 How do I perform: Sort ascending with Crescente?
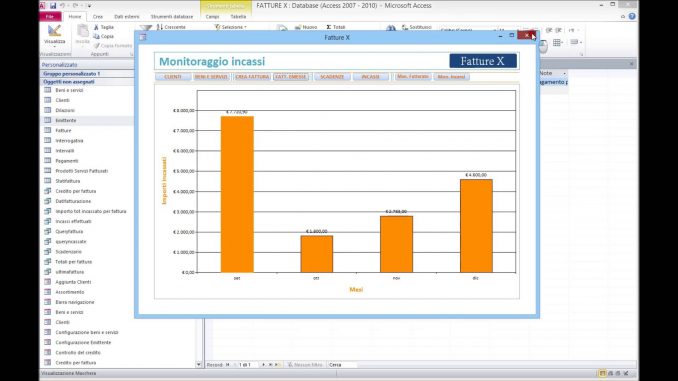point(171,27)
